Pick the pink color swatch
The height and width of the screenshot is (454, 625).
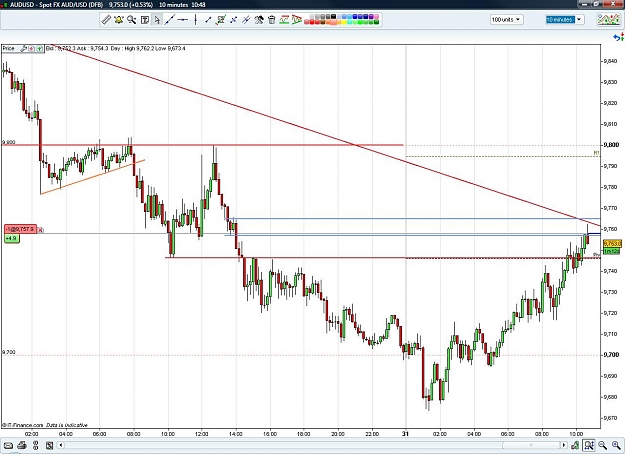[x=376, y=16]
